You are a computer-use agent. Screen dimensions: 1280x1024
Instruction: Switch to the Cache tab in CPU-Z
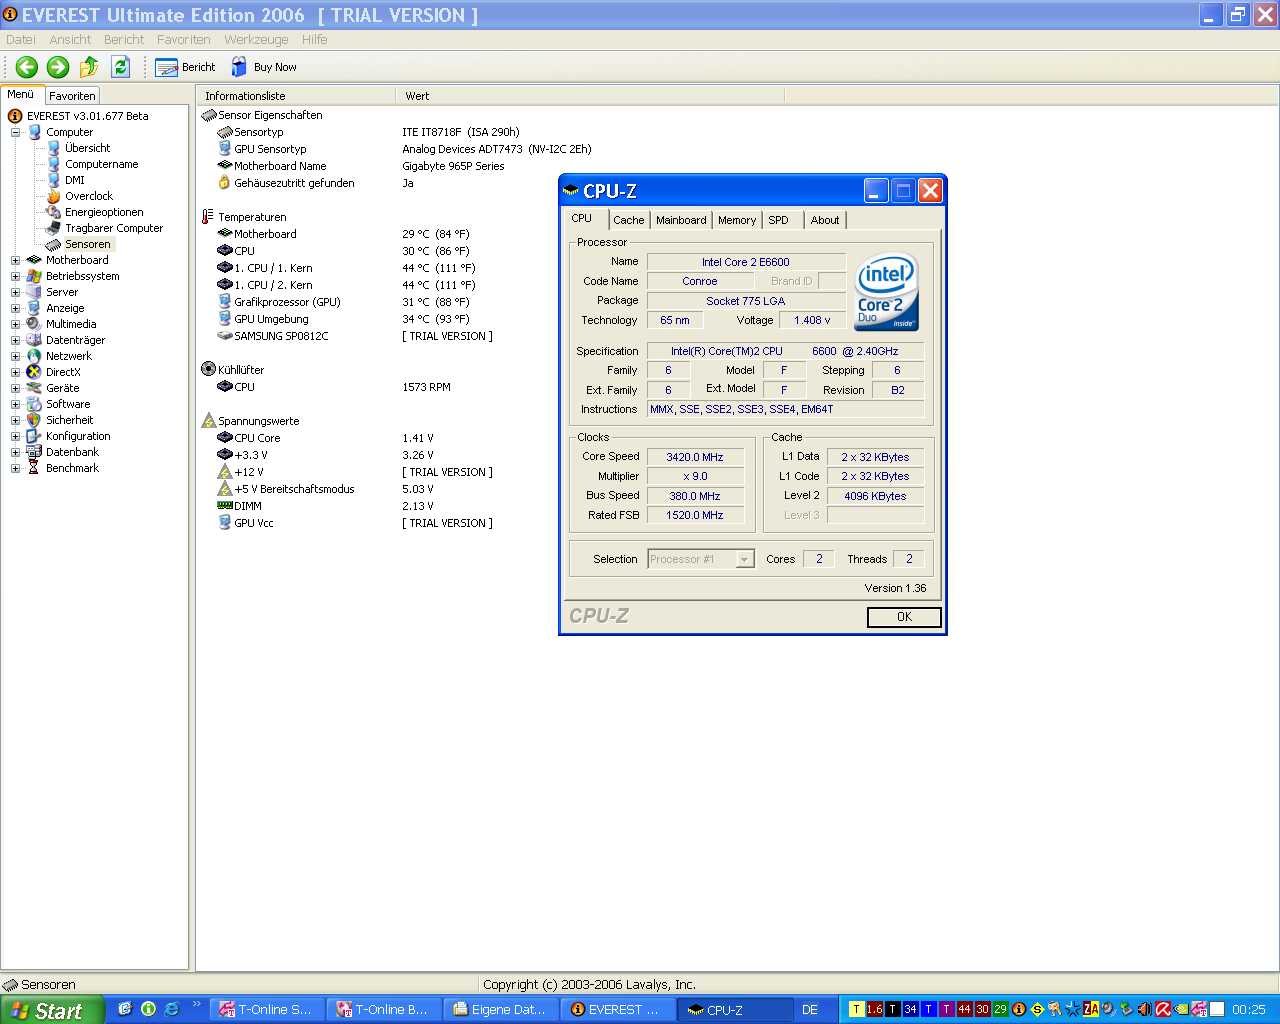click(x=629, y=220)
